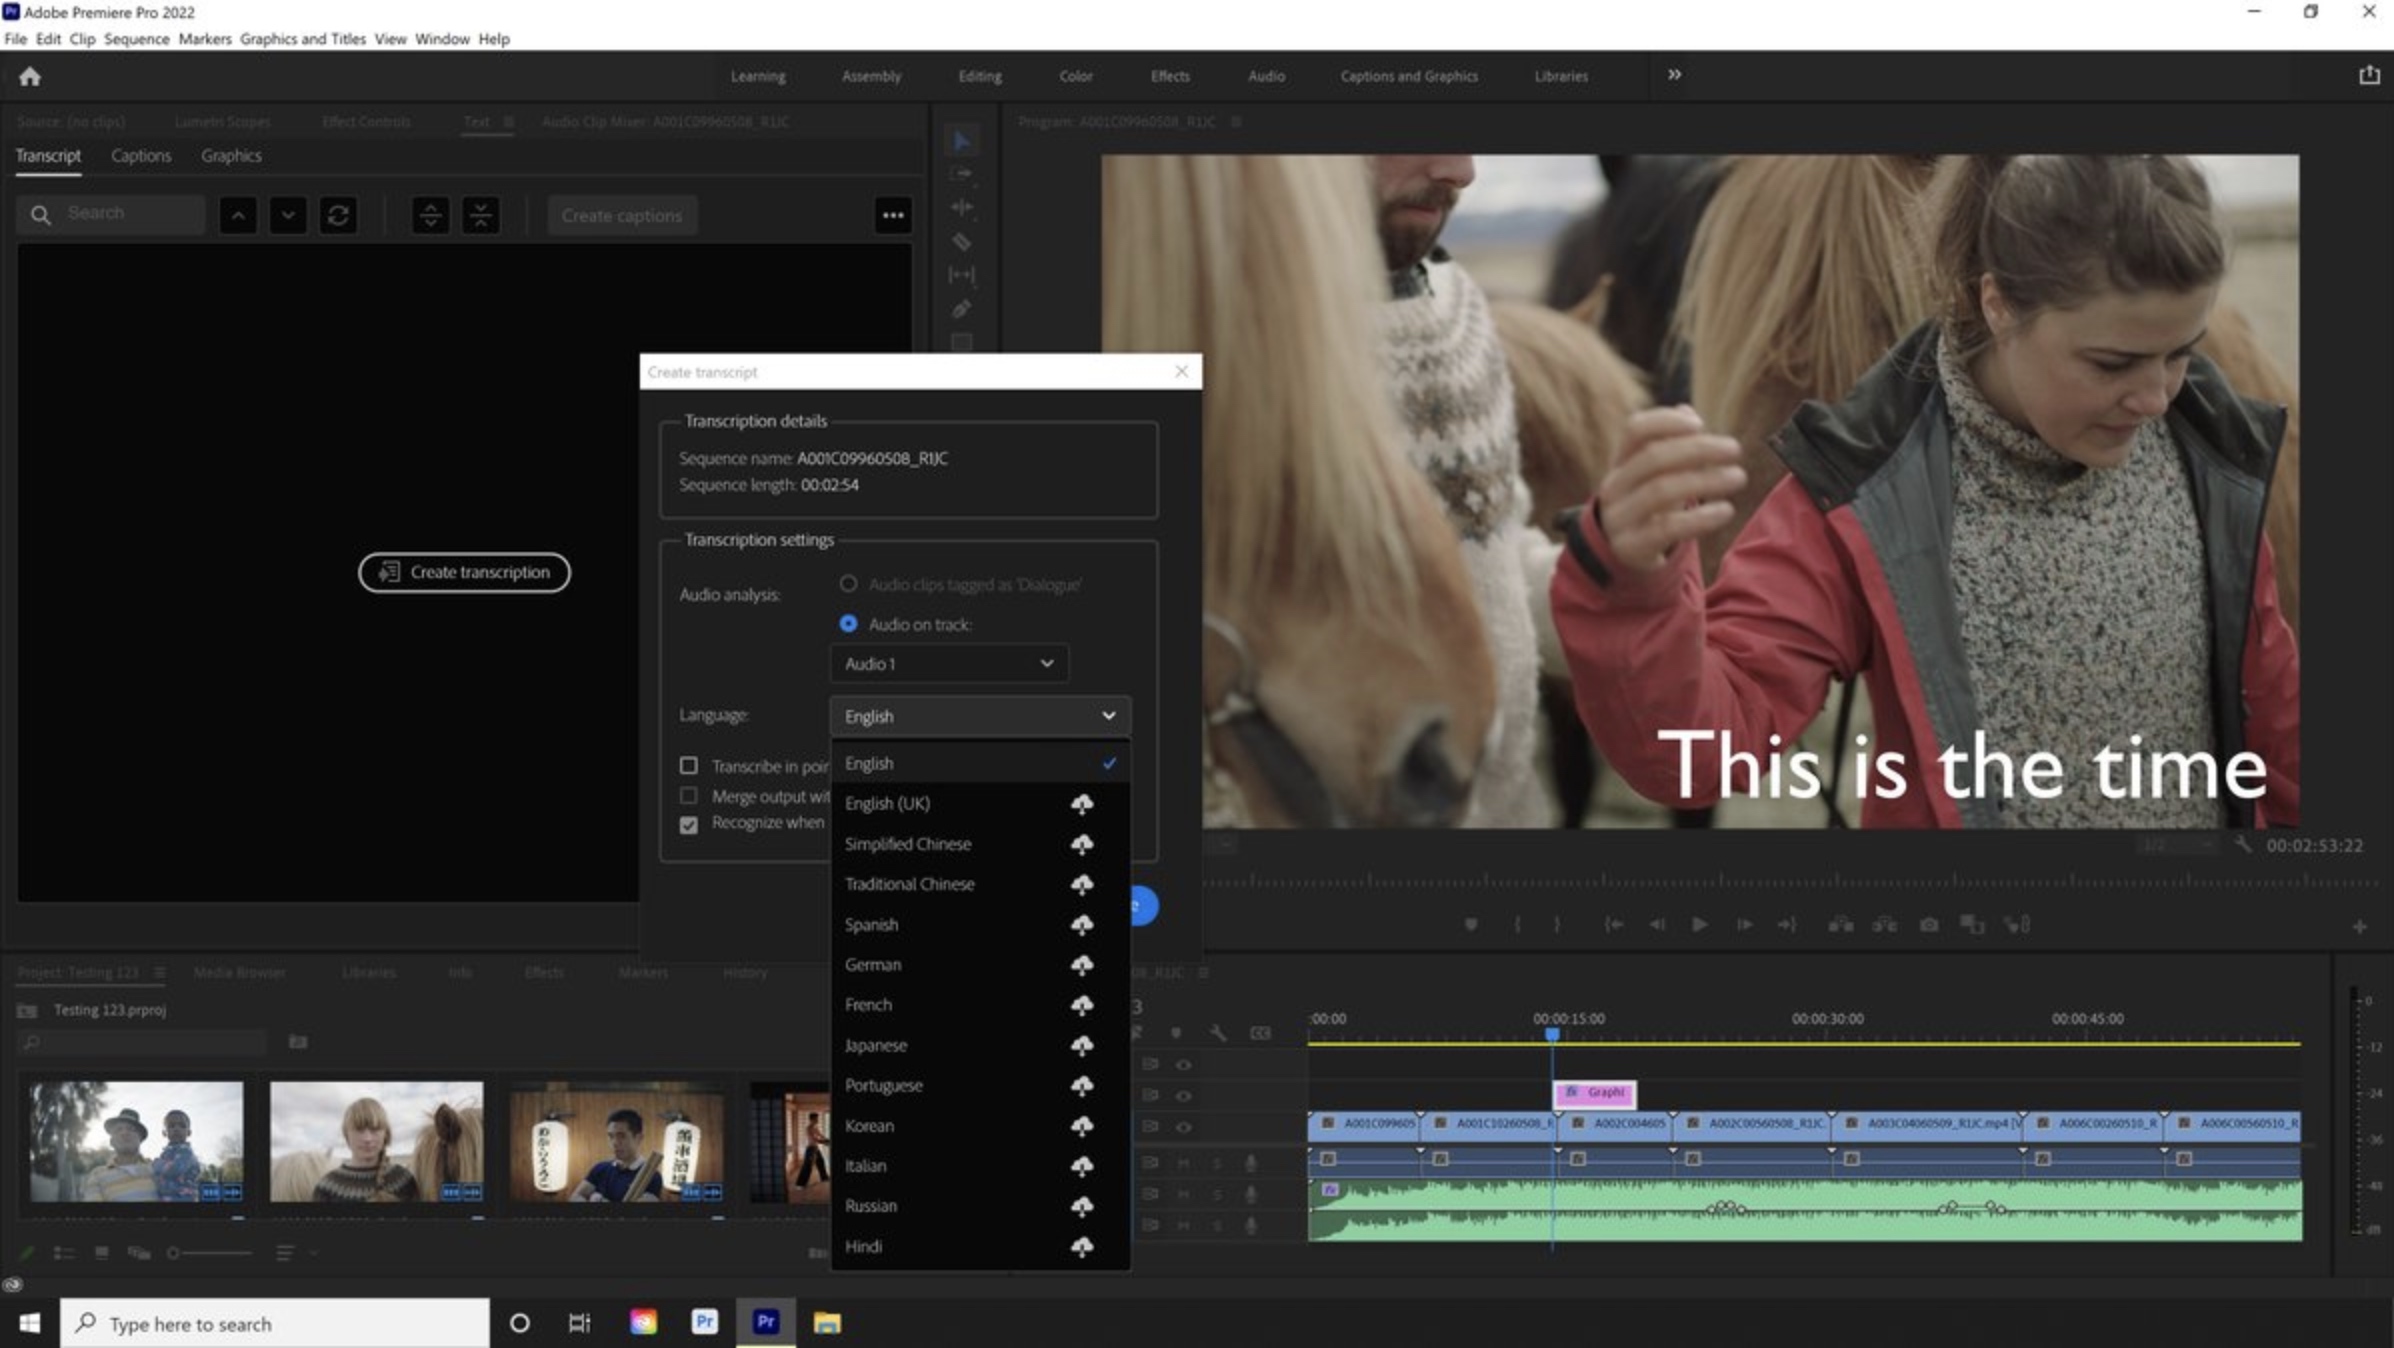The width and height of the screenshot is (2394, 1348).
Task: Download the Spanish language pack cloud icon
Action: pyautogui.click(x=1081, y=925)
